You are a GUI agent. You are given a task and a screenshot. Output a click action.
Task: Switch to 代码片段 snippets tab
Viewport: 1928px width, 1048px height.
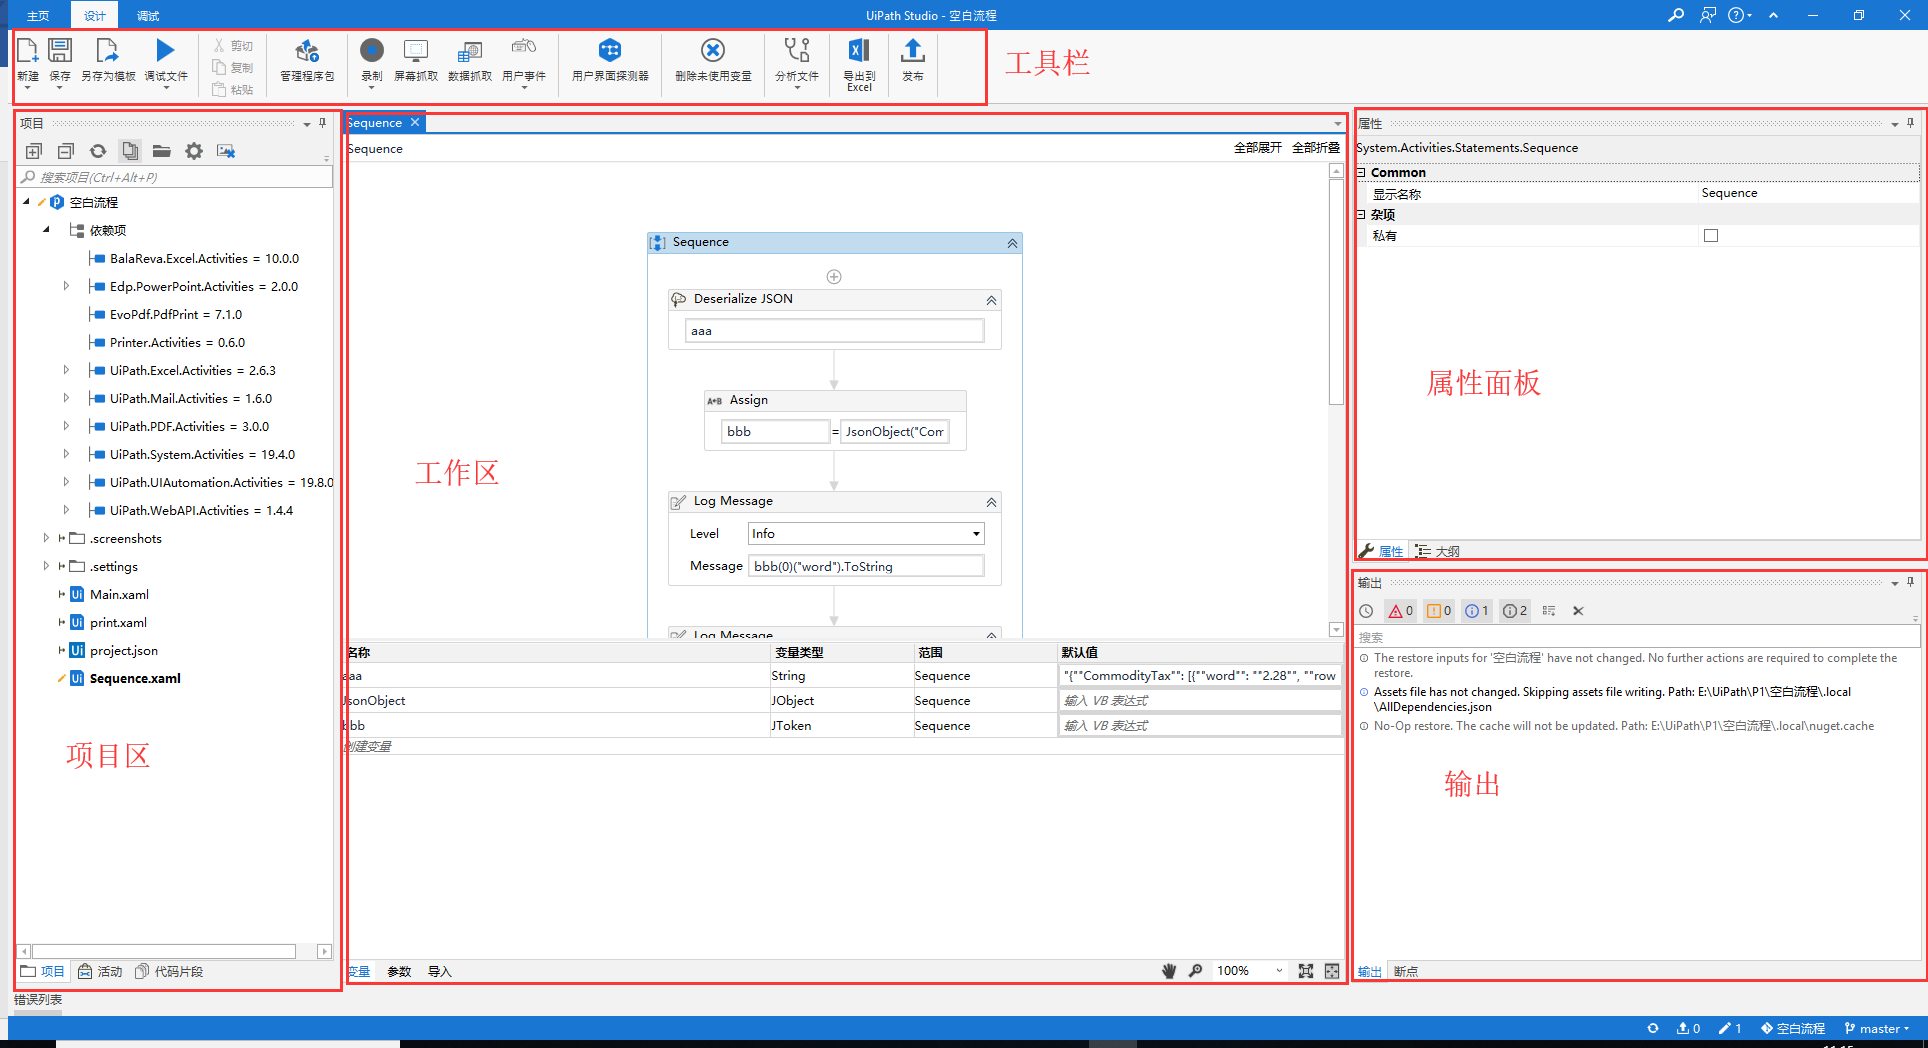point(169,971)
